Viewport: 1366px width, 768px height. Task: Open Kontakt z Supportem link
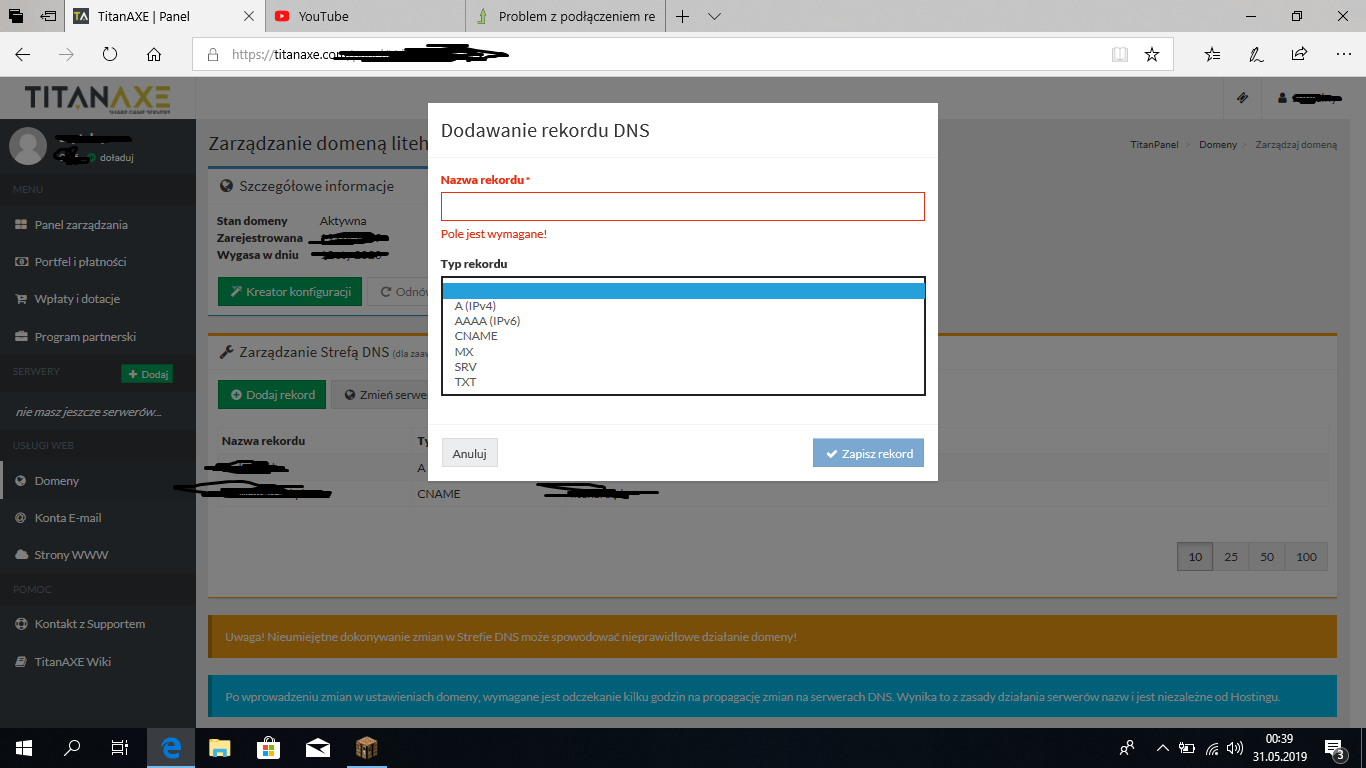coord(90,624)
